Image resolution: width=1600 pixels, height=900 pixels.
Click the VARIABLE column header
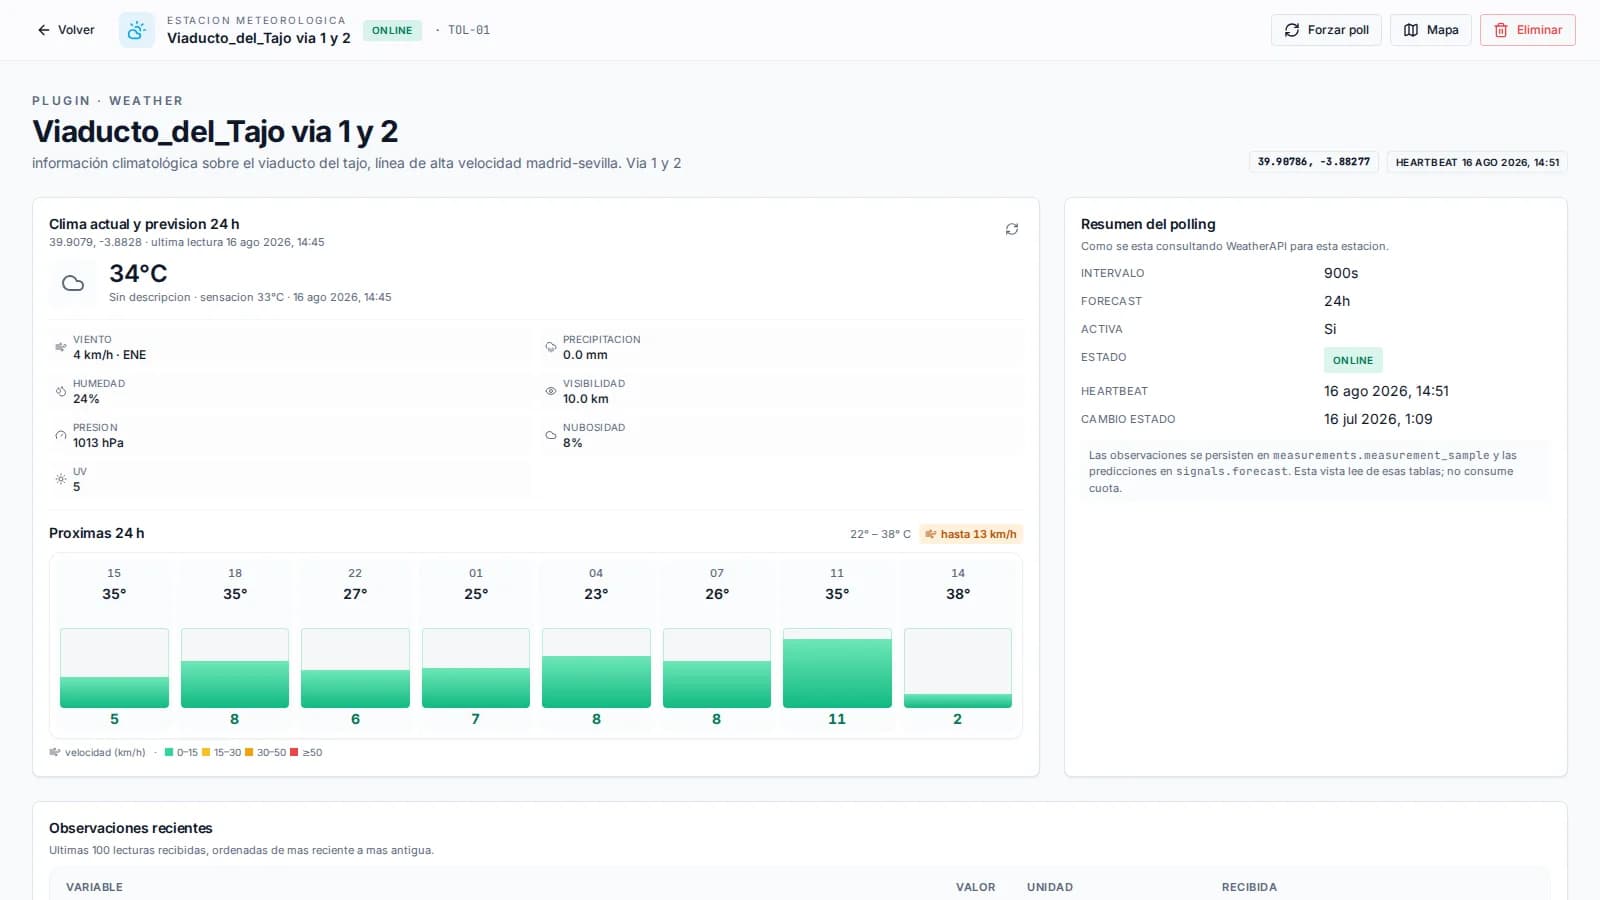(x=94, y=887)
